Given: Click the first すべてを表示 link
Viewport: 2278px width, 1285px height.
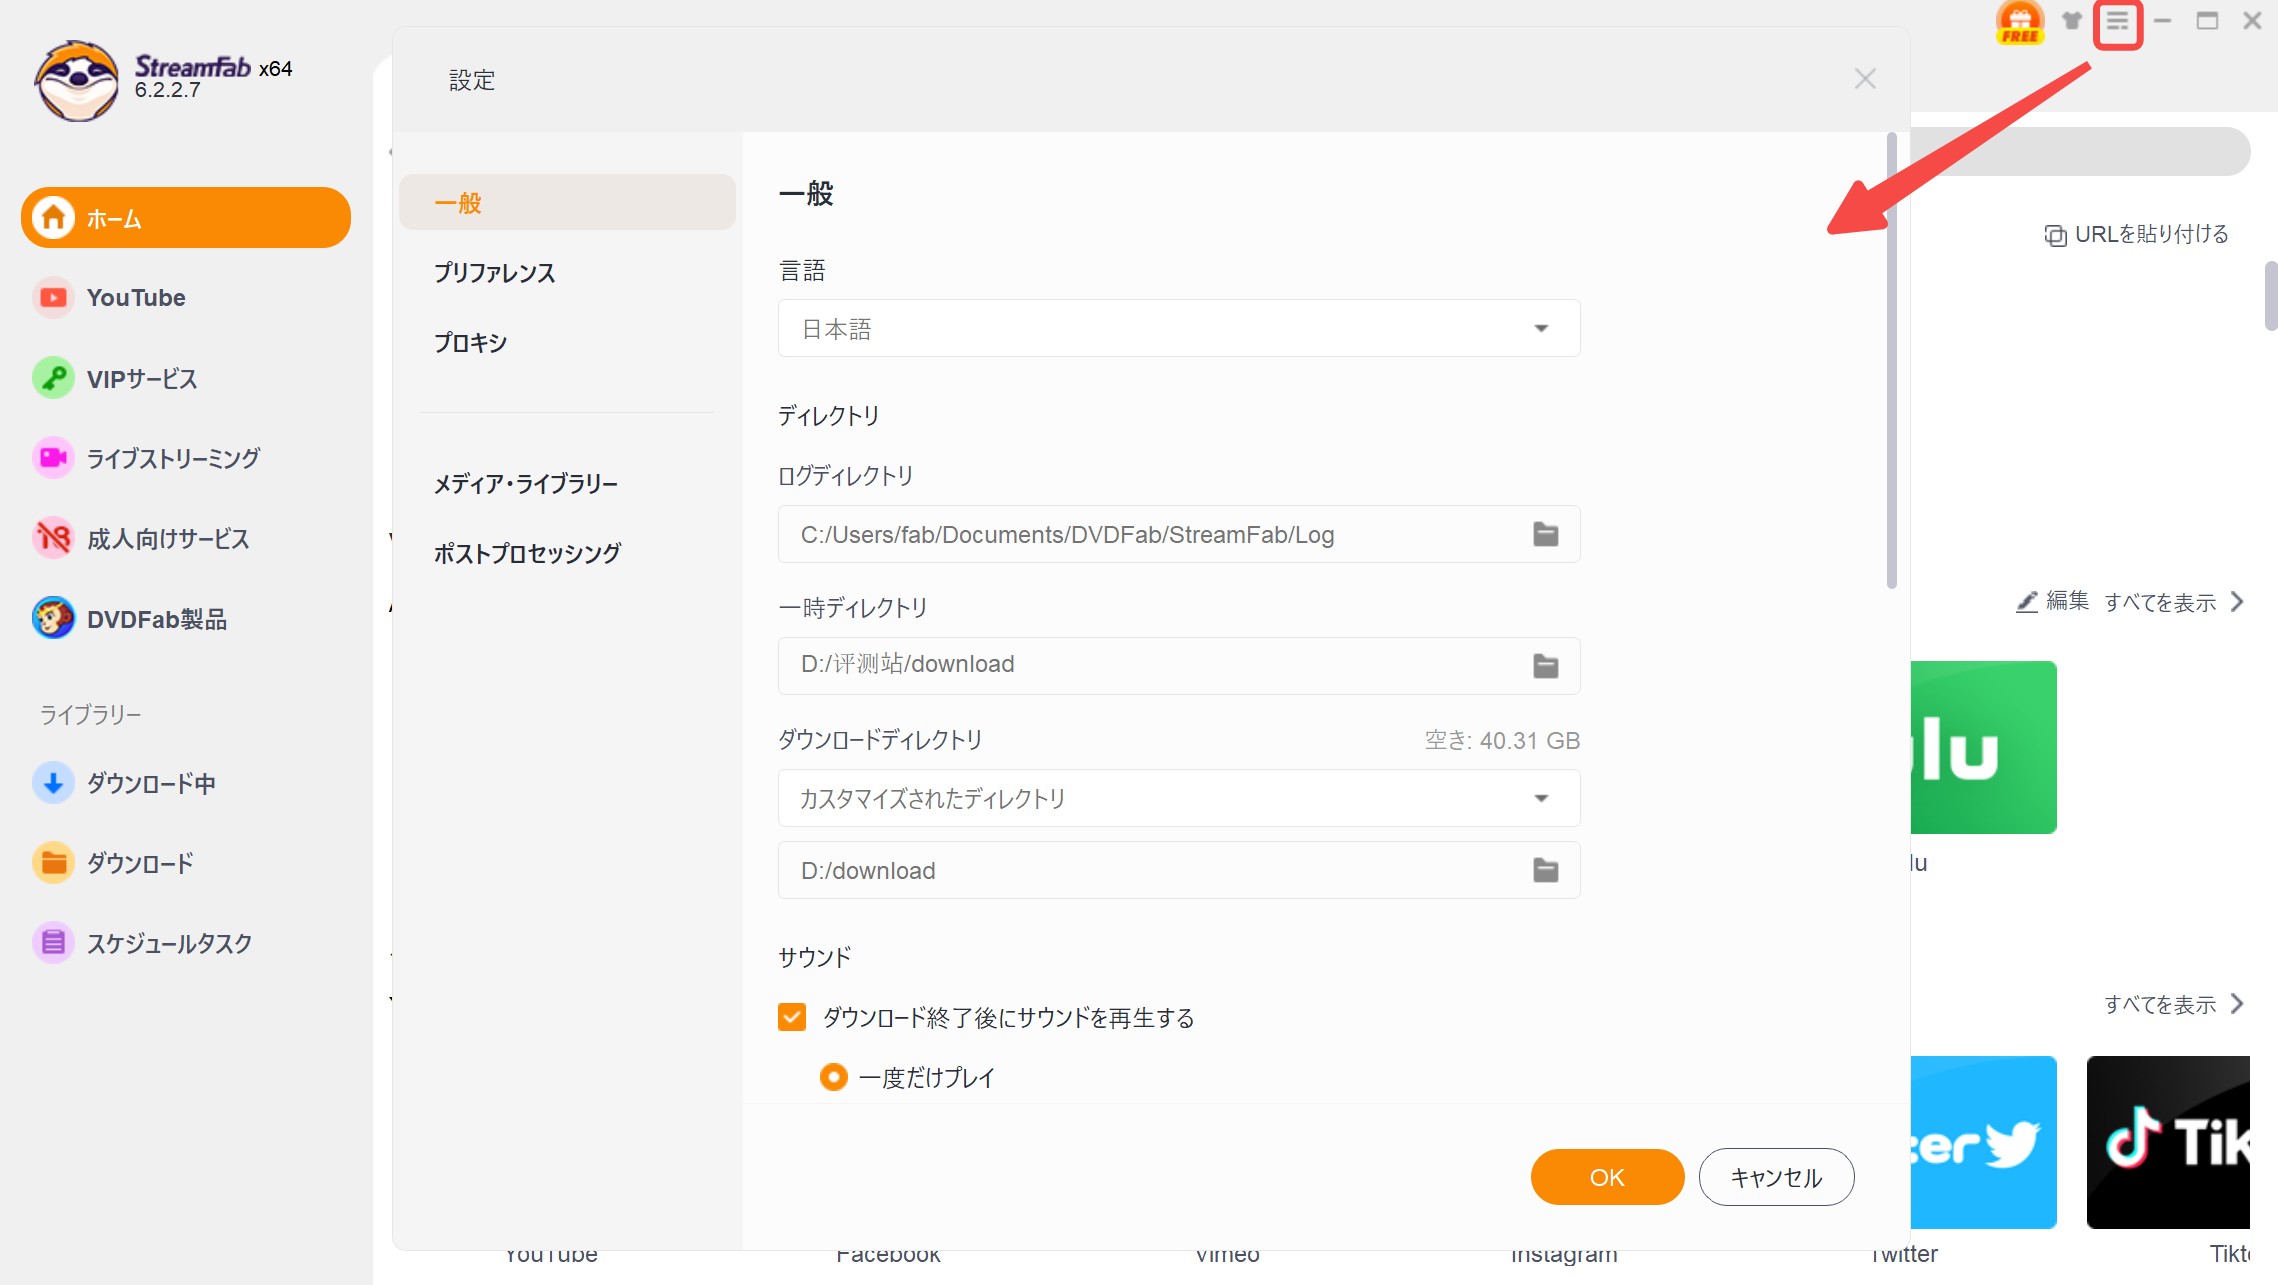Looking at the screenshot, I should click(2160, 602).
